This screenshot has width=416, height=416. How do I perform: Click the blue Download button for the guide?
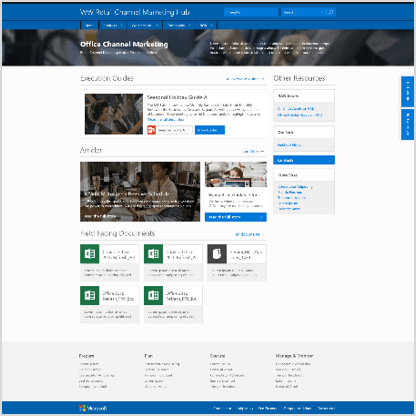[x=210, y=130]
